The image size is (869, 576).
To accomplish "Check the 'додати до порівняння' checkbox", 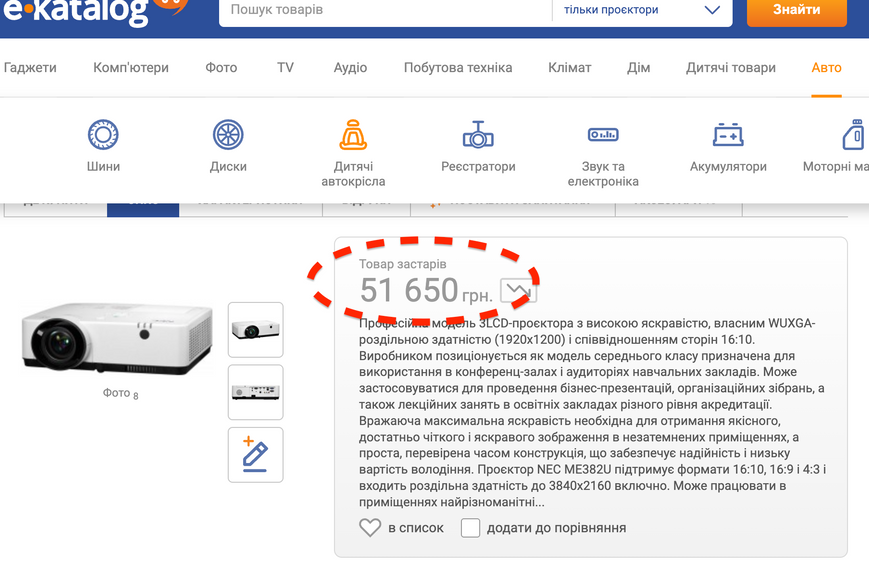I will (471, 528).
